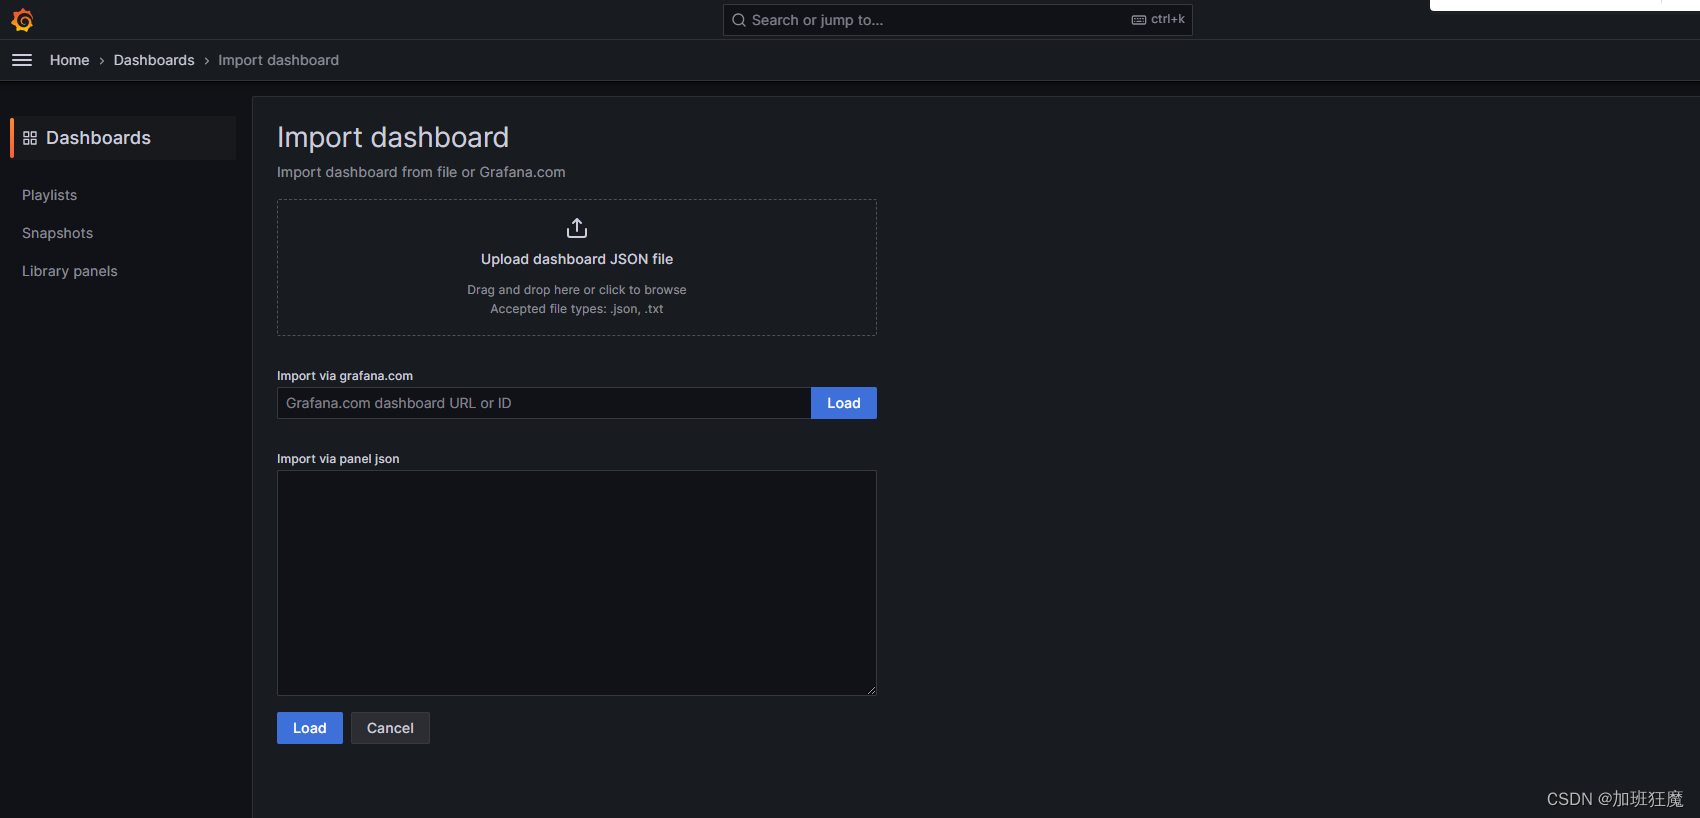Image resolution: width=1700 pixels, height=818 pixels.
Task: Click 'Import dashboard from file or Grafana.com' subtitle
Action: [x=421, y=172]
